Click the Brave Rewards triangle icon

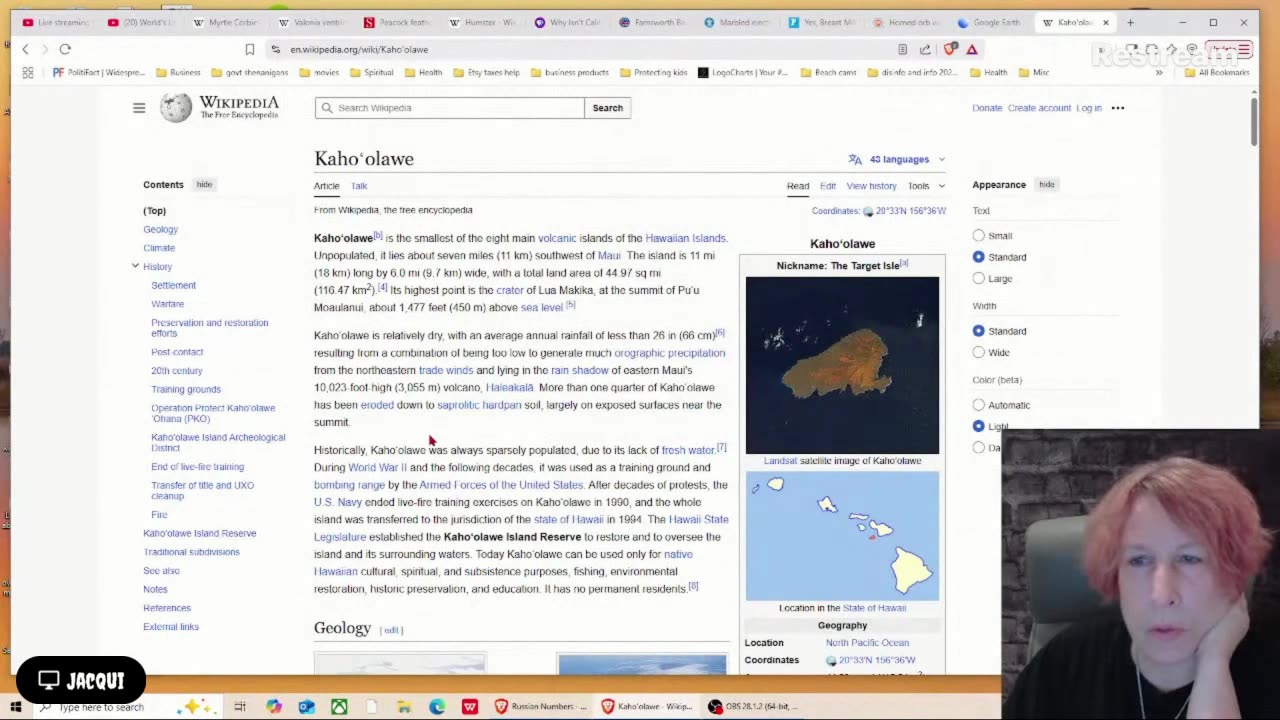click(971, 49)
